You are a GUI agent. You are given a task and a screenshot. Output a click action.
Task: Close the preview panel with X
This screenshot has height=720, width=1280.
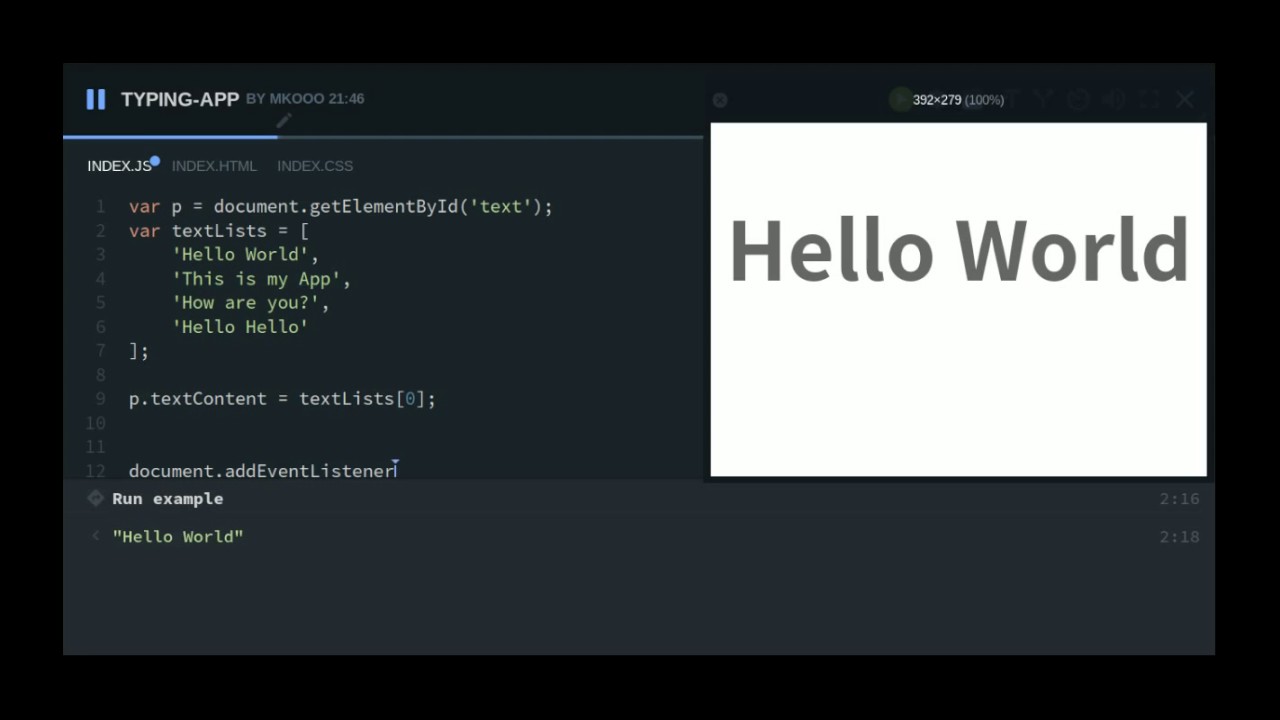1185,99
